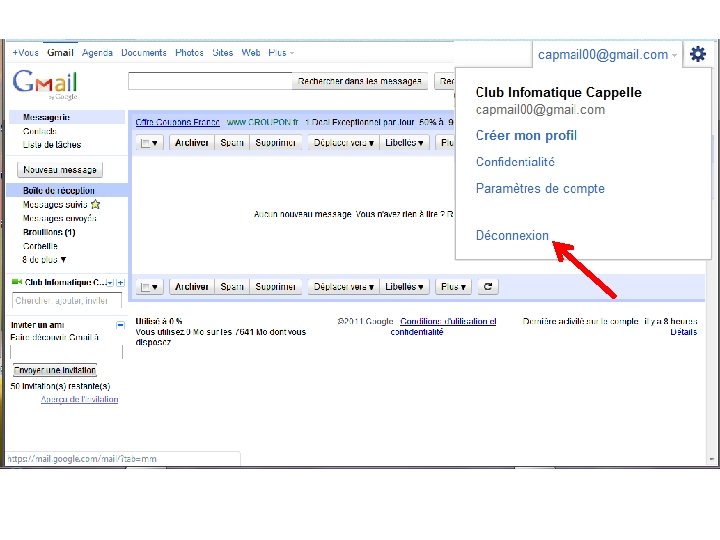Screen dimensions: 720x540
Task: Click top Supprimer button
Action: pyautogui.click(x=276, y=143)
